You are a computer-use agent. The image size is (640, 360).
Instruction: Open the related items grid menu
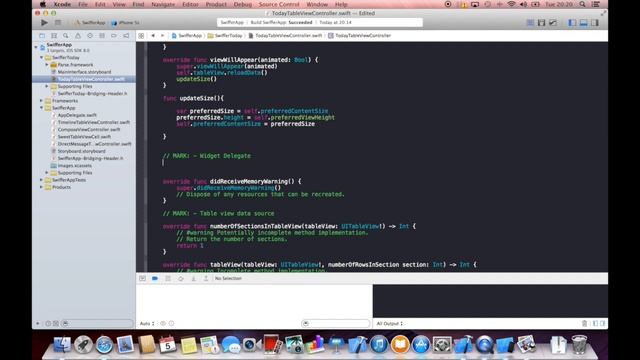click(141, 36)
